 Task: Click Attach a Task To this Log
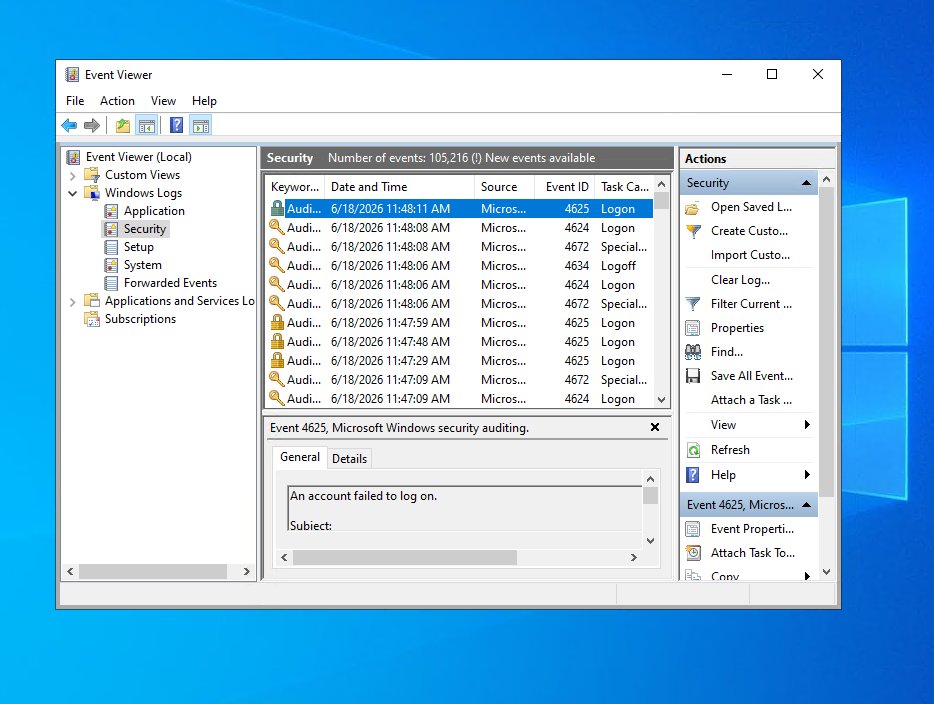[751, 400]
